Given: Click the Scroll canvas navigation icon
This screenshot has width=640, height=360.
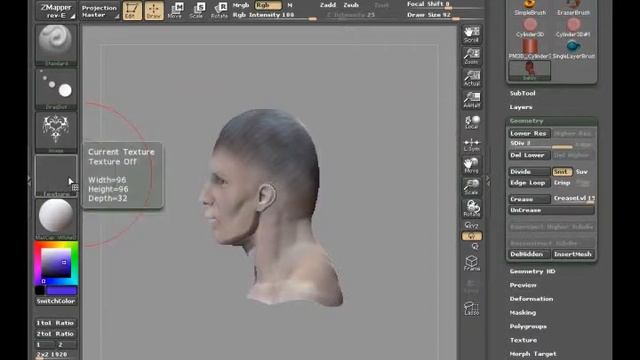Looking at the screenshot, I should (471, 34).
